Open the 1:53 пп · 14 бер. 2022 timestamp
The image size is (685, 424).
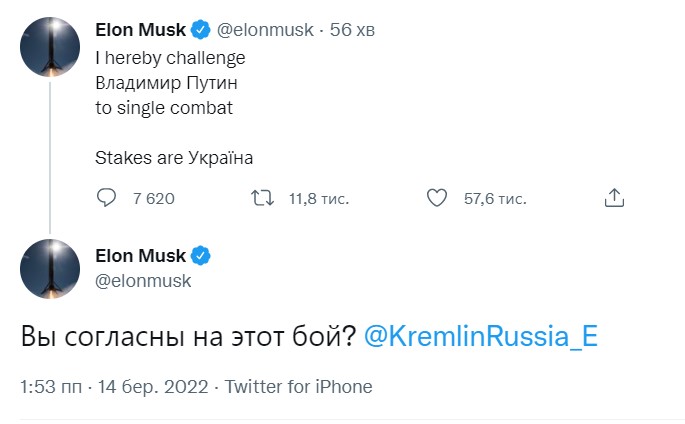114,386
